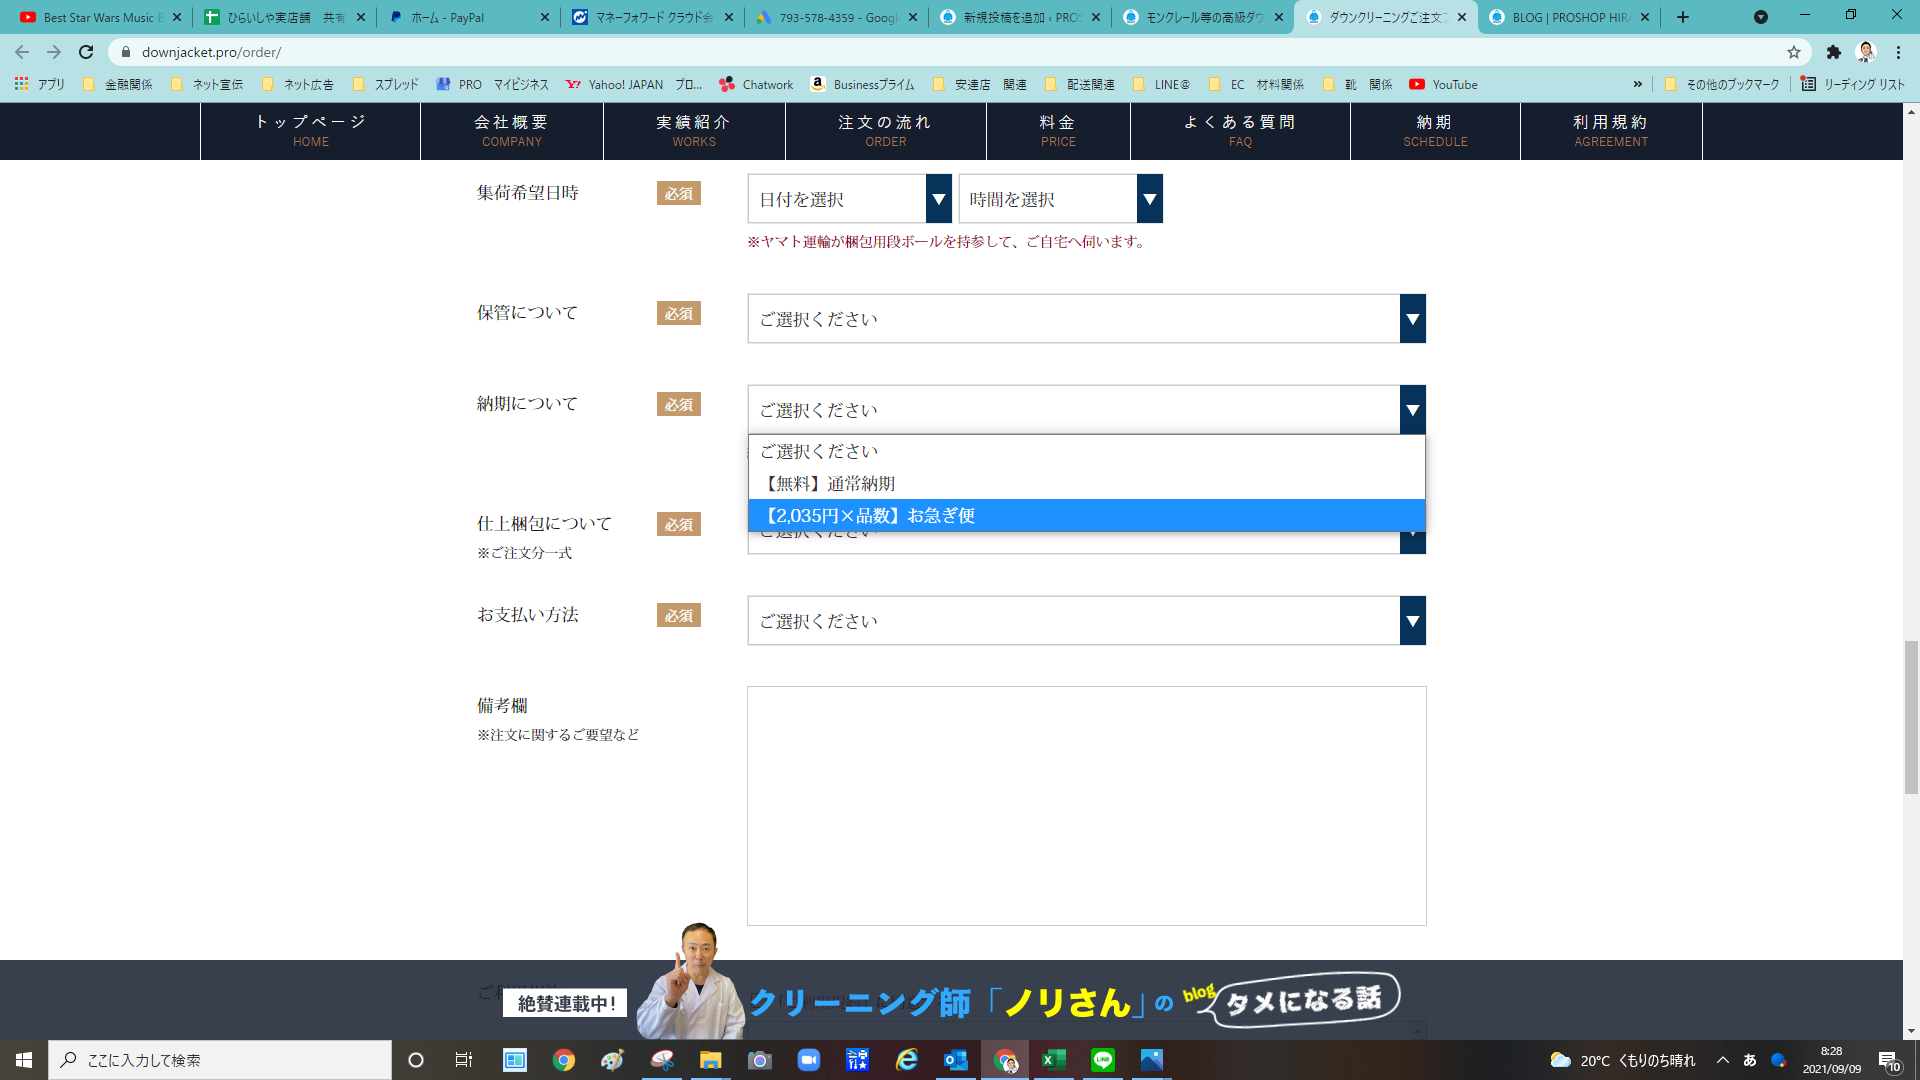Open new browser tab with plus
The height and width of the screenshot is (1080, 1920).
pyautogui.click(x=1683, y=17)
